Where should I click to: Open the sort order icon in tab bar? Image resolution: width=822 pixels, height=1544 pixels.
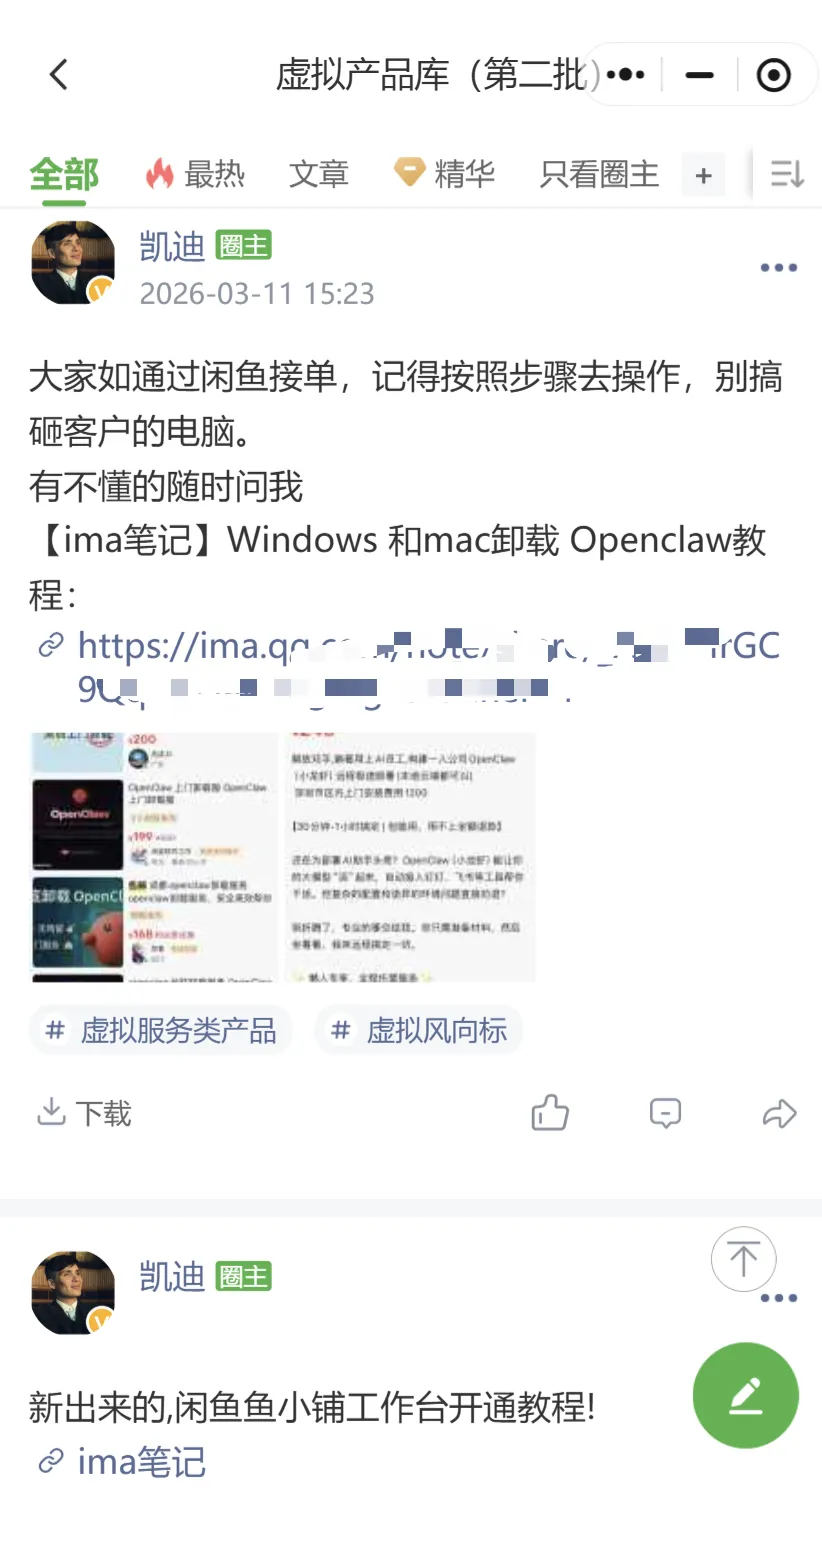click(787, 175)
